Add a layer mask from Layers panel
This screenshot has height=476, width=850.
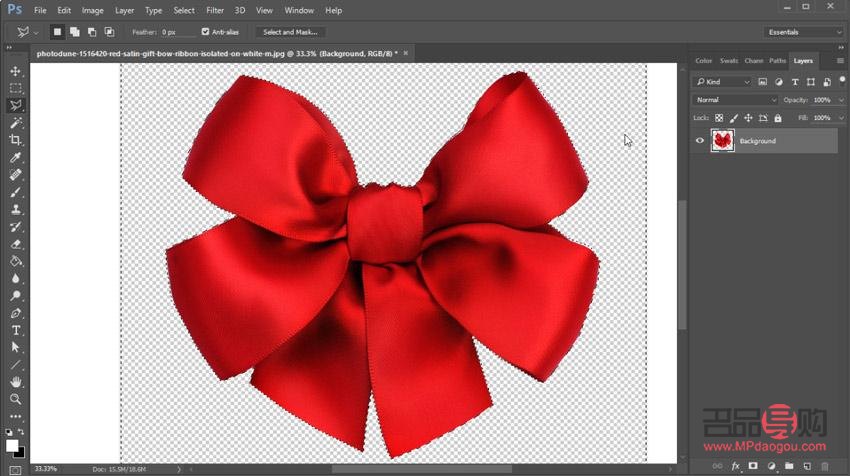pos(753,466)
